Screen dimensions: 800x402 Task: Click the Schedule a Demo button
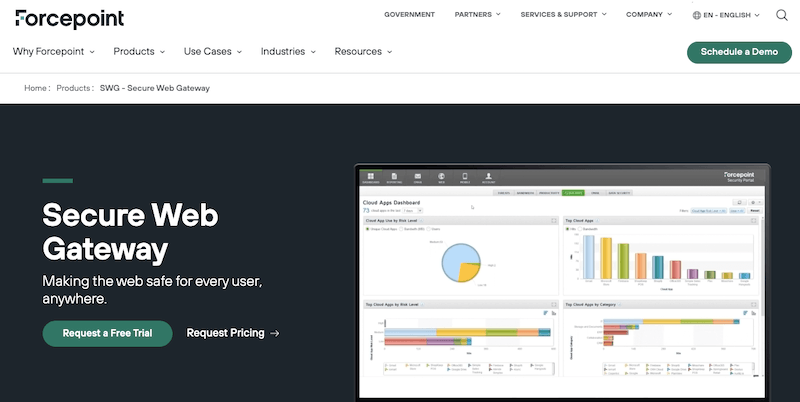(x=739, y=52)
